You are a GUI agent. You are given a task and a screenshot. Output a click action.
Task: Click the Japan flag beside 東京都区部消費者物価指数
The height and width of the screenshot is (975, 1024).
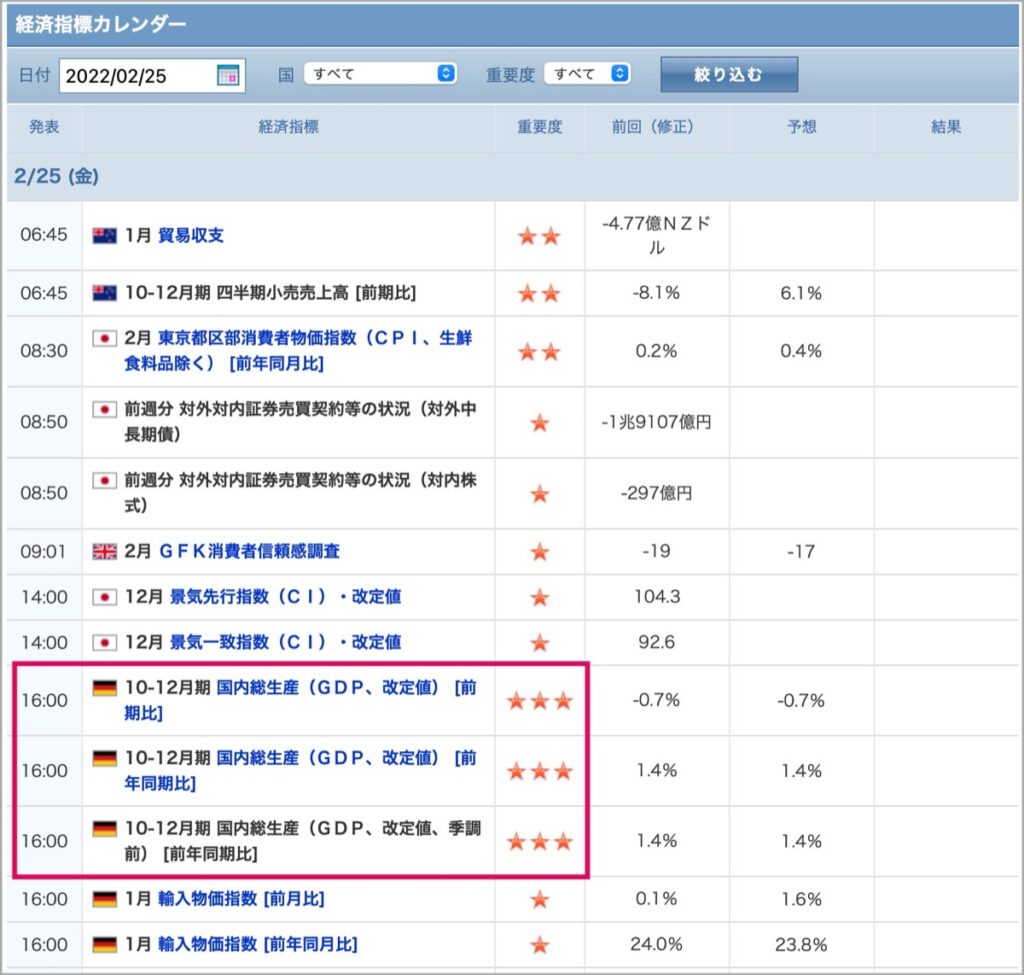click(x=104, y=338)
